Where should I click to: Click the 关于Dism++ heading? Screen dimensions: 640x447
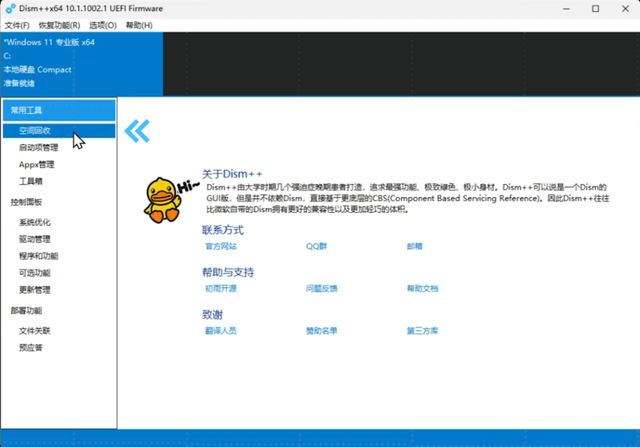click(x=232, y=174)
